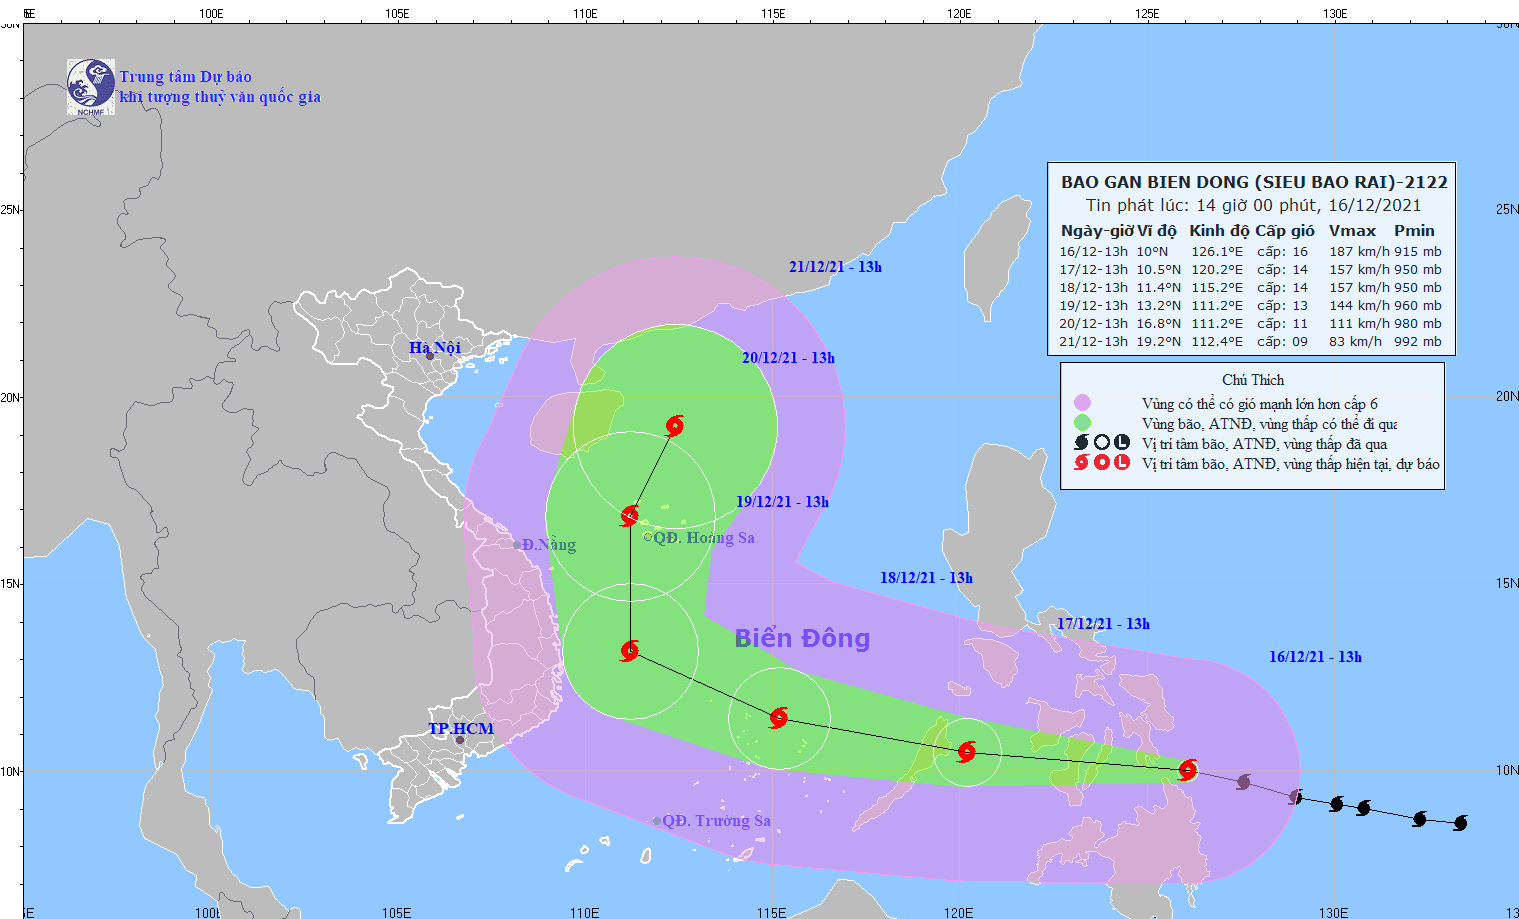Click the map label '20/12/21 - 13h'
Screen dimensions: 1519x919
pyautogui.click(x=788, y=358)
